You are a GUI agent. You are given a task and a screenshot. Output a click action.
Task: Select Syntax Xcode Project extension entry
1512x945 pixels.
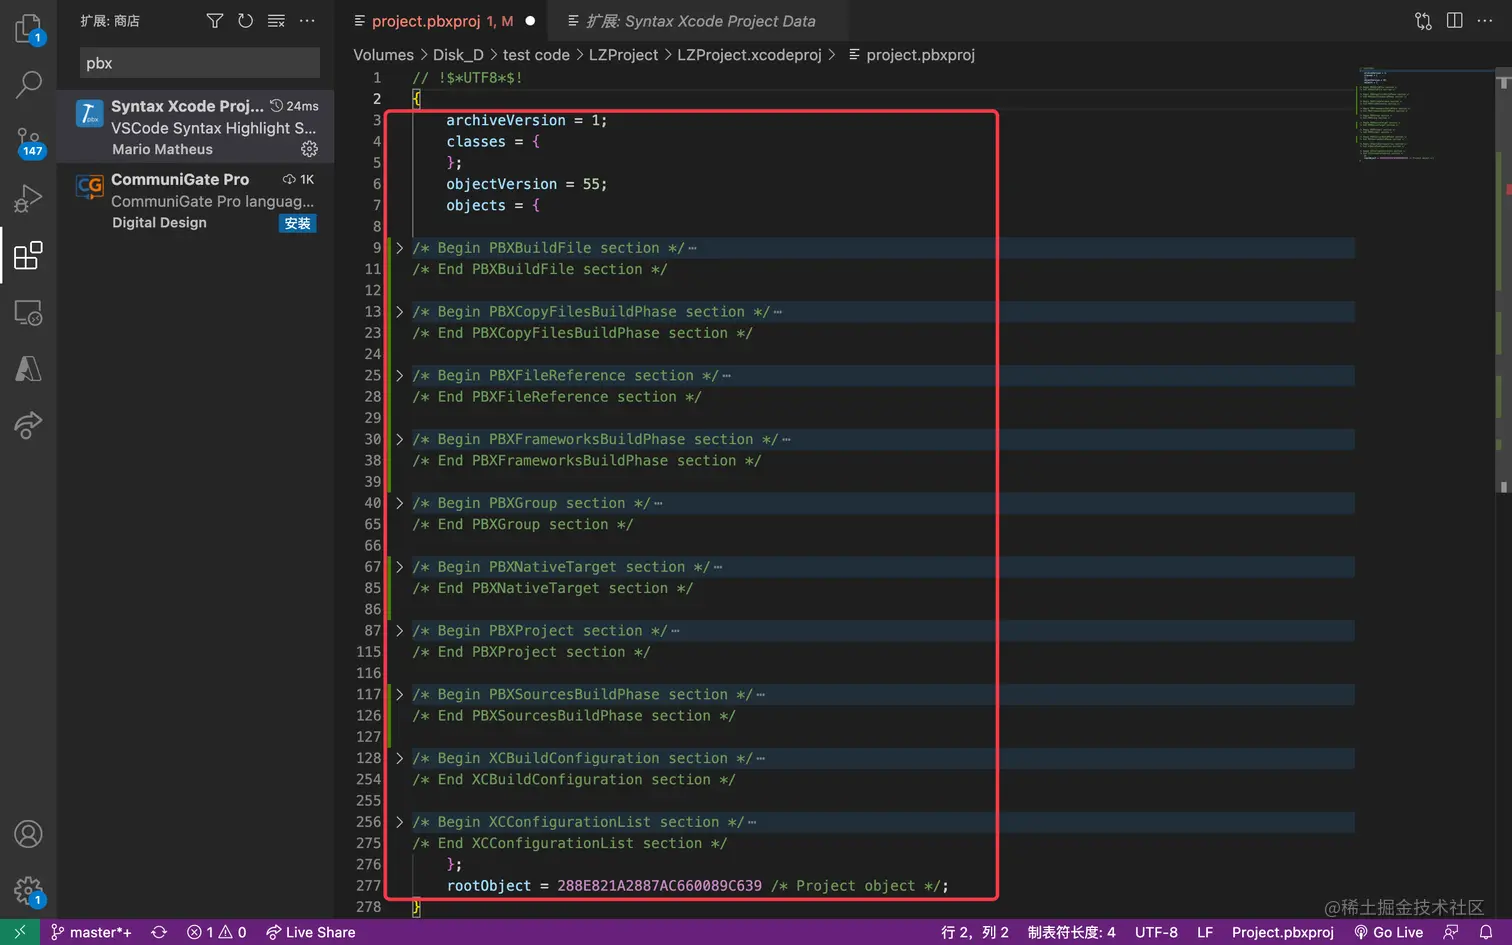pyautogui.click(x=196, y=127)
